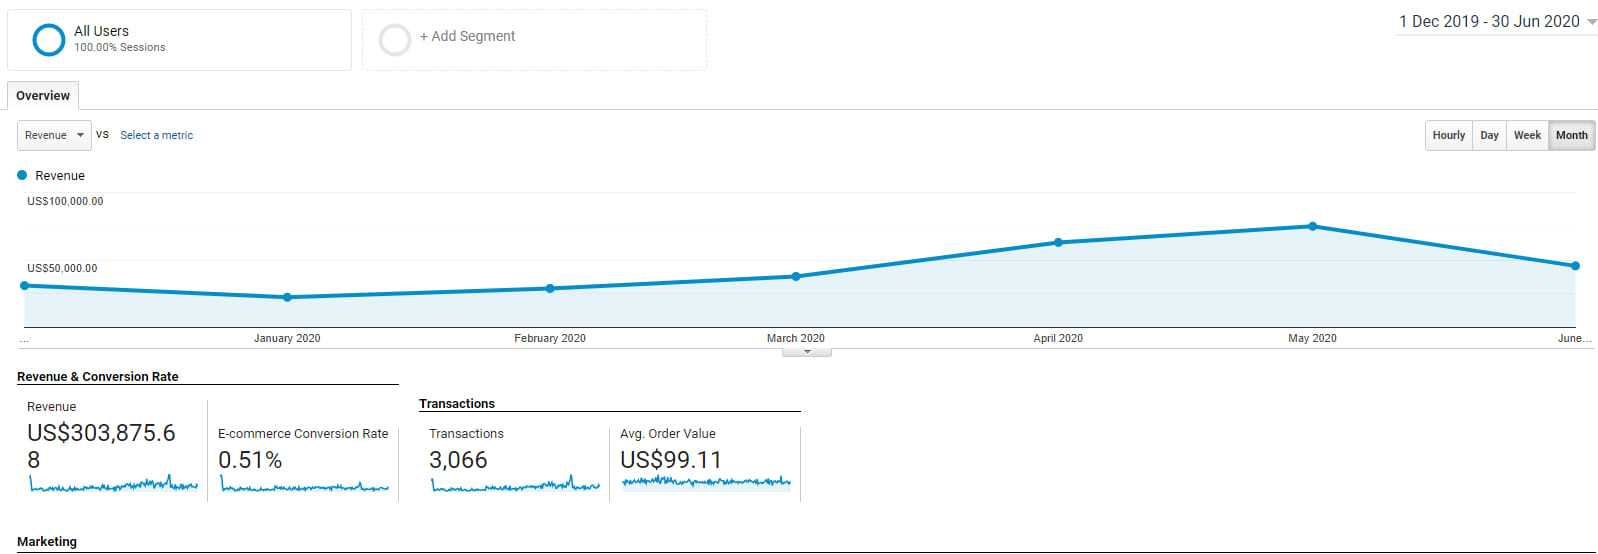This screenshot has width=1598, height=554.
Task: Select Month chart granularity
Action: 1571,135
